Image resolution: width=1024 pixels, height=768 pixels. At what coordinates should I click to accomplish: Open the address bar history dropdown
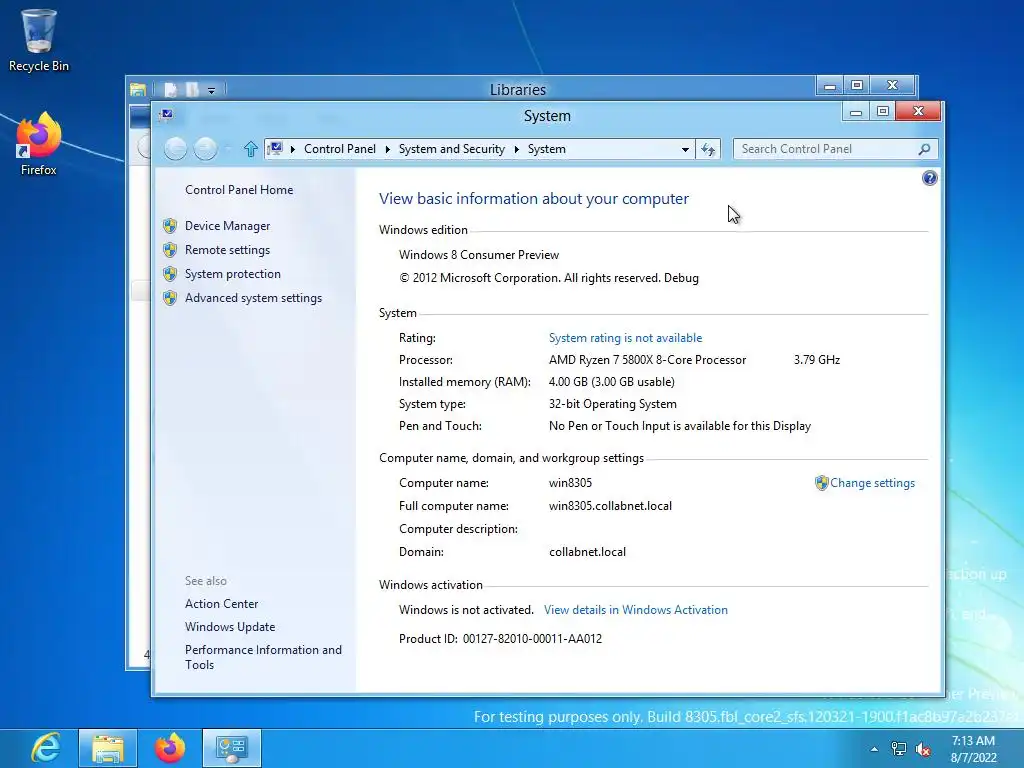pyautogui.click(x=685, y=150)
